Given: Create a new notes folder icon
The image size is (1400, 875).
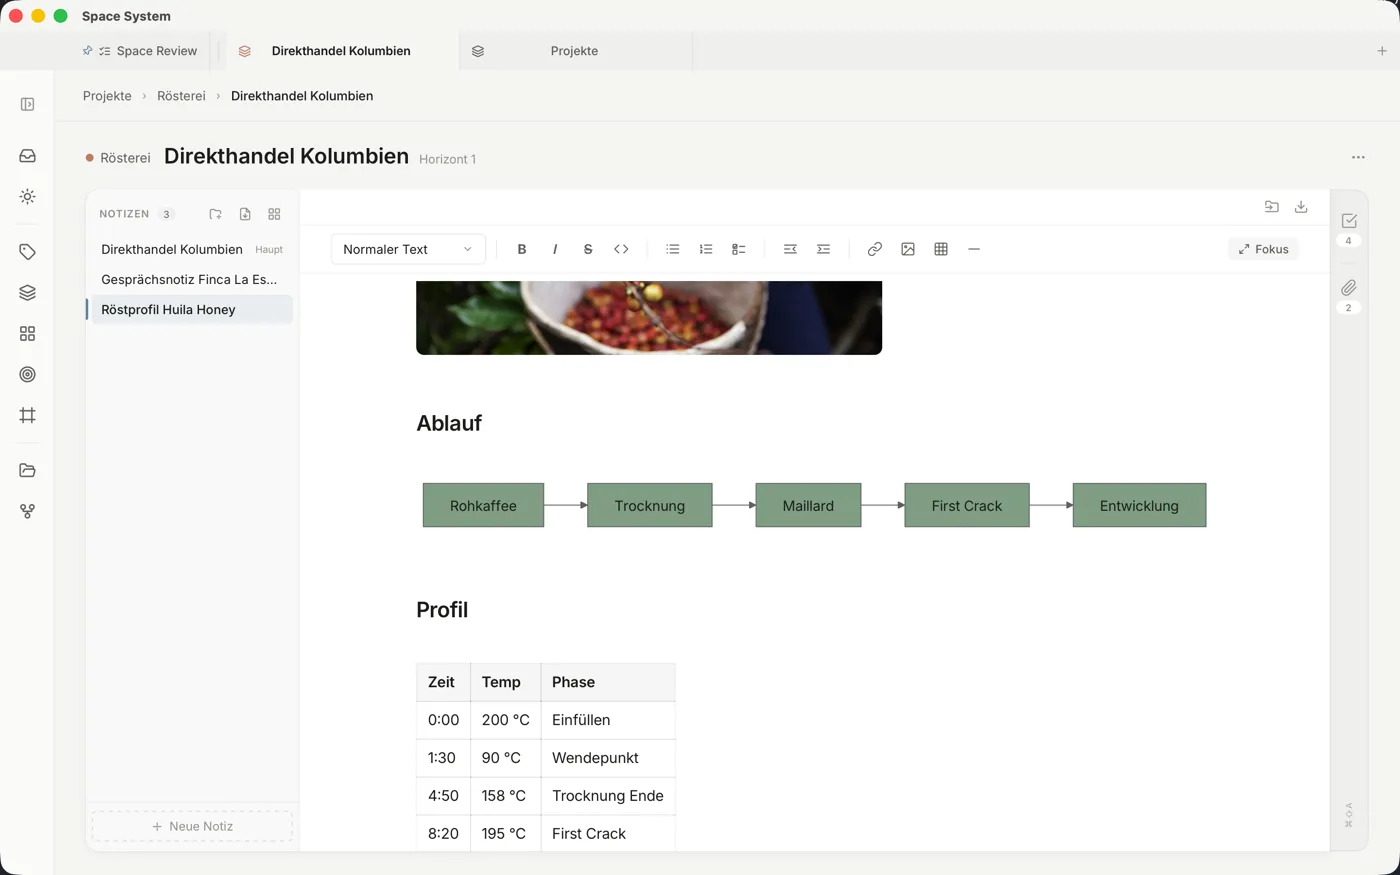Looking at the screenshot, I should [x=215, y=214].
